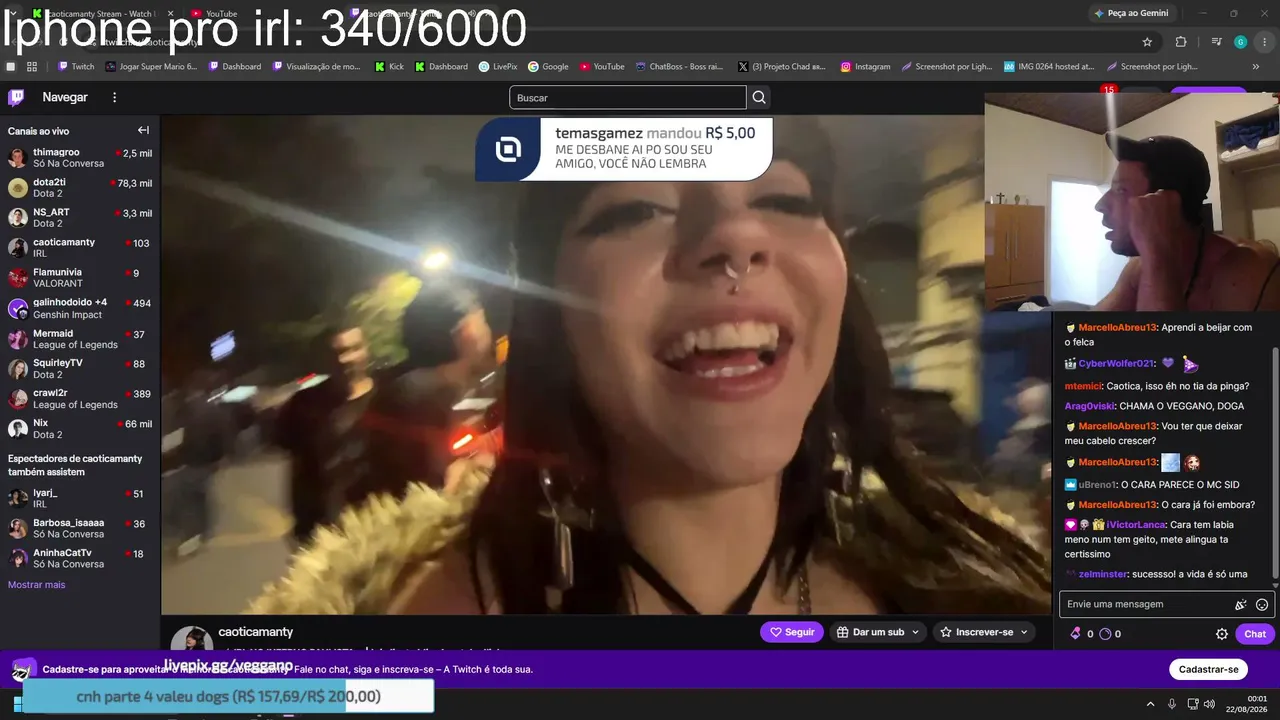The height and width of the screenshot is (720, 1280).
Task: Open thimagroo channel avatar
Action: coord(17,158)
